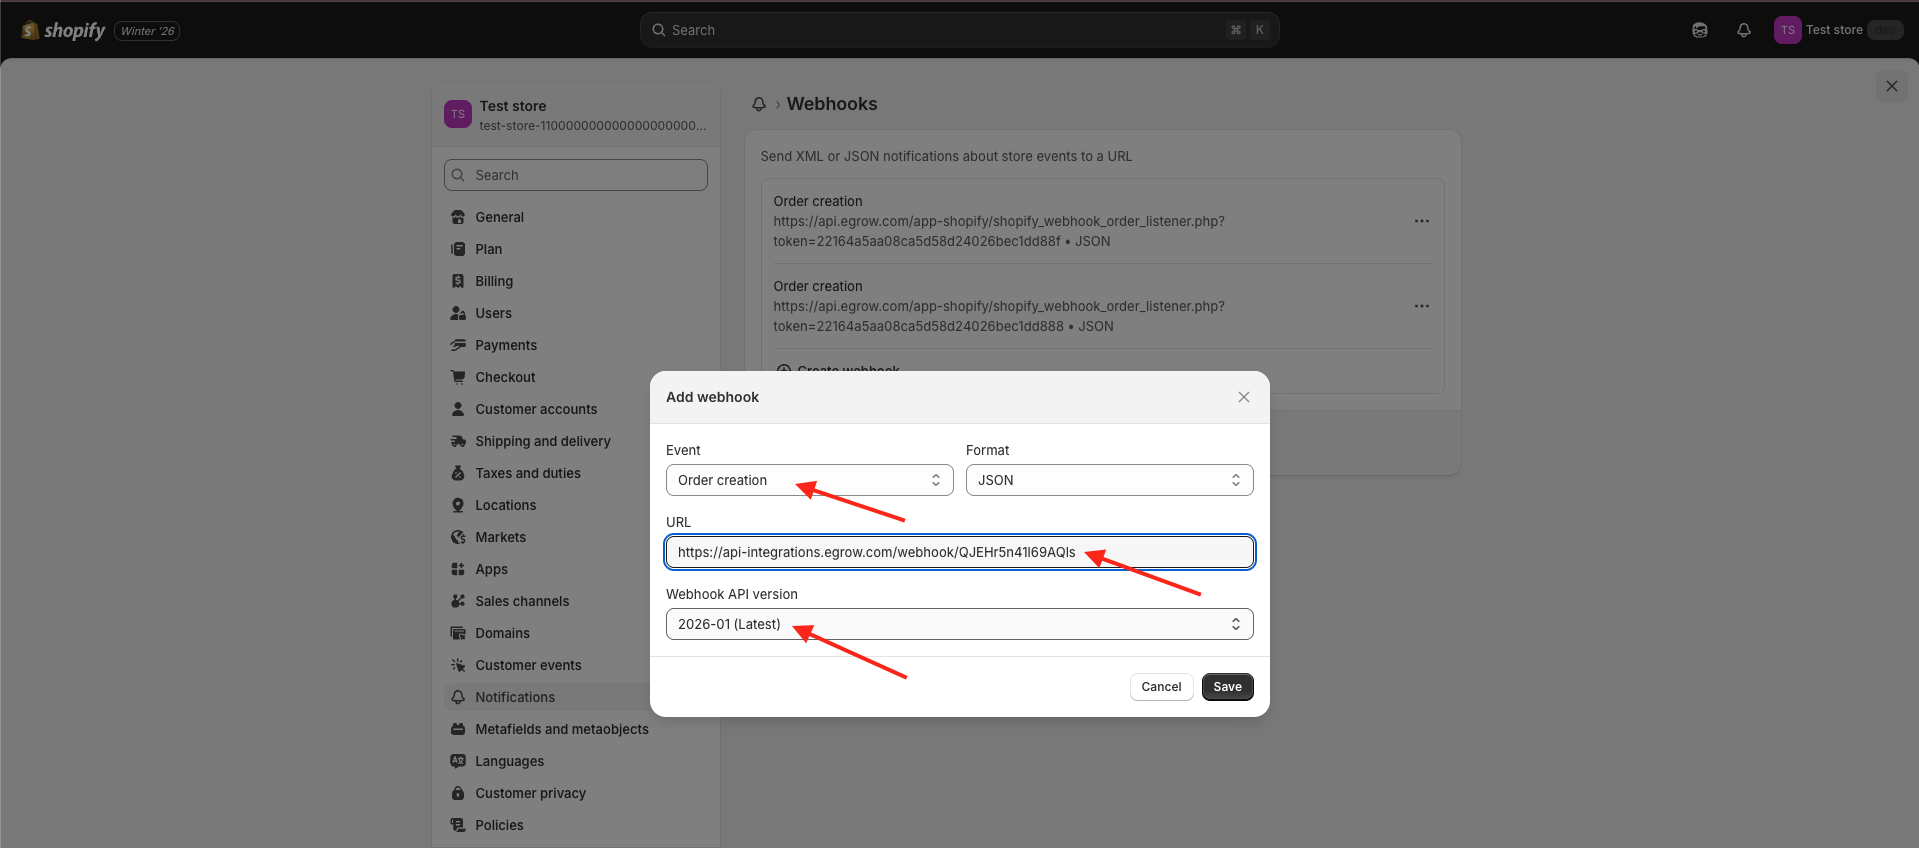Open the sidekick inbox icon in the top bar
The width and height of the screenshot is (1919, 848).
pos(1700,30)
